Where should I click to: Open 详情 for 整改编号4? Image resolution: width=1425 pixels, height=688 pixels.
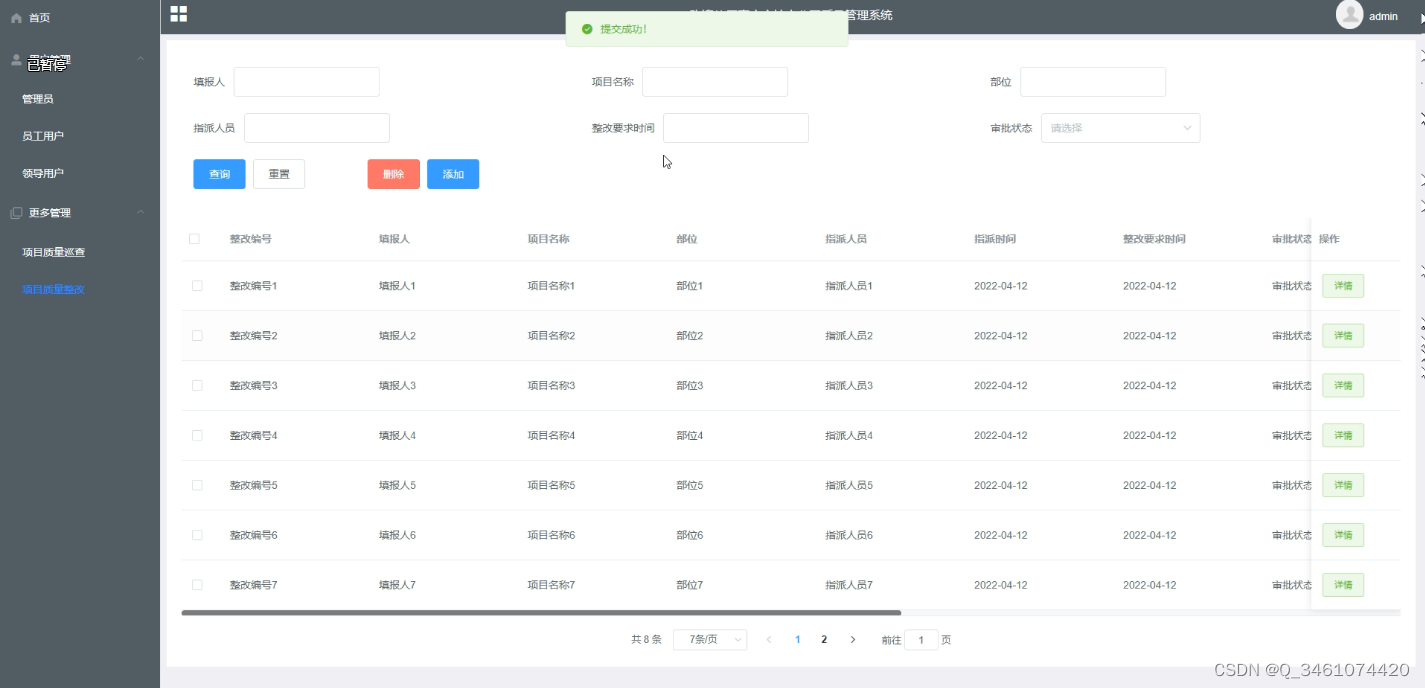click(1343, 436)
